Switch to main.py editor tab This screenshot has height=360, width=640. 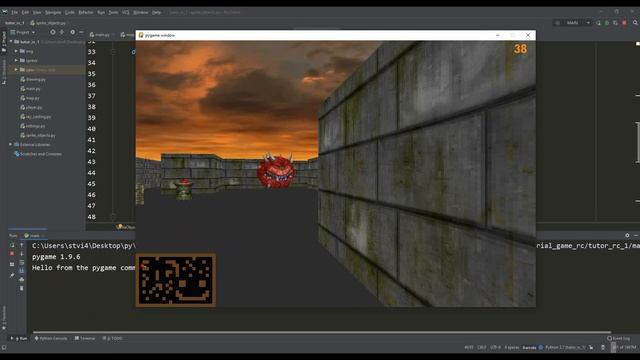[x=100, y=35]
